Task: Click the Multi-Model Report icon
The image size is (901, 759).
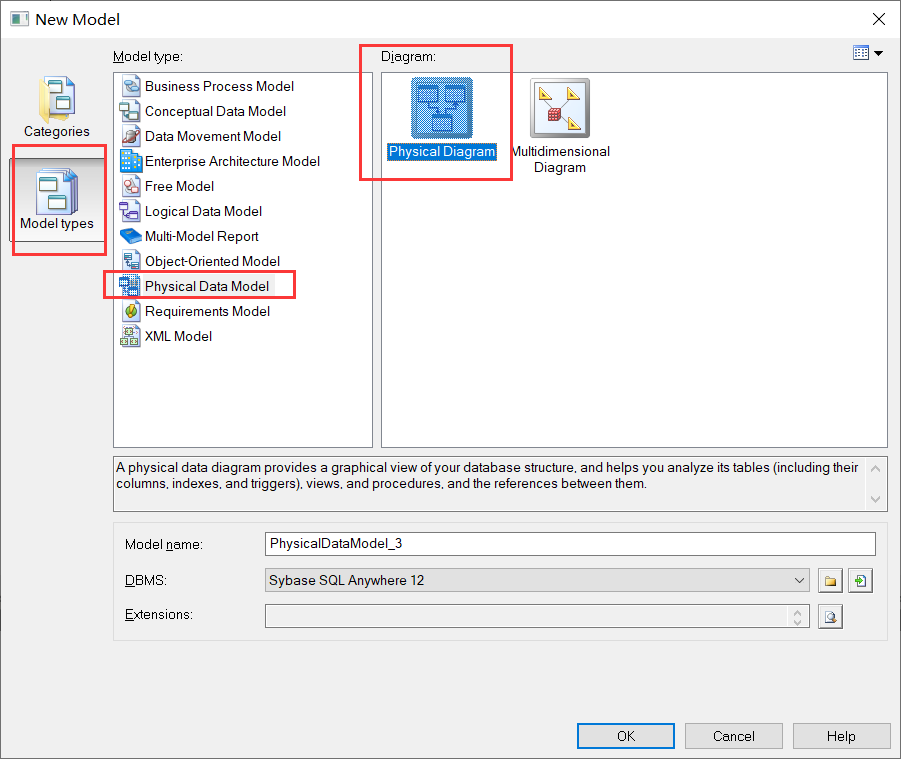Action: [130, 236]
